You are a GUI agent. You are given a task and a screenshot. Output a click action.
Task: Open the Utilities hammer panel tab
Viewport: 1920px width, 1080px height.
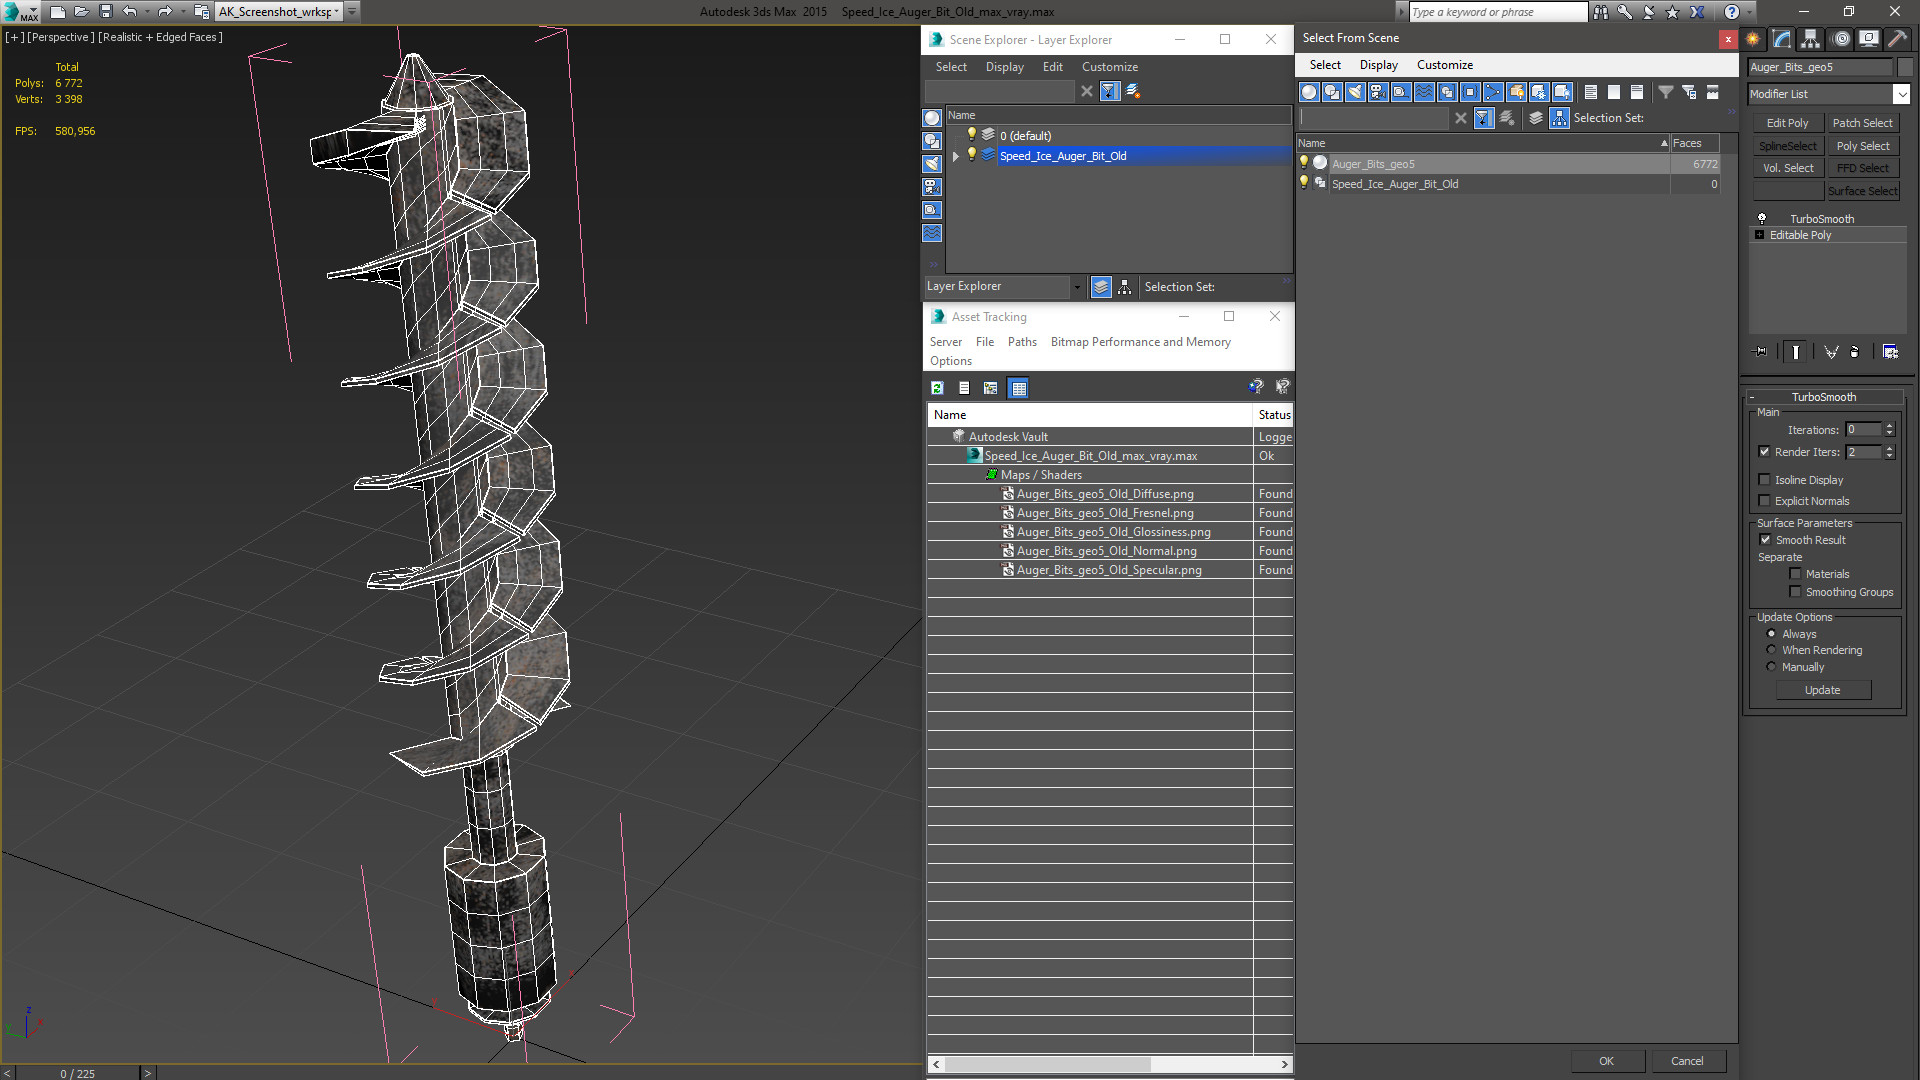1897,39
